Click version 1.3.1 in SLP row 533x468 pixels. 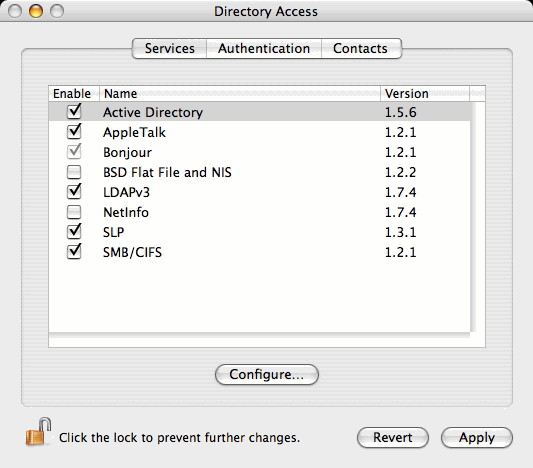point(400,232)
